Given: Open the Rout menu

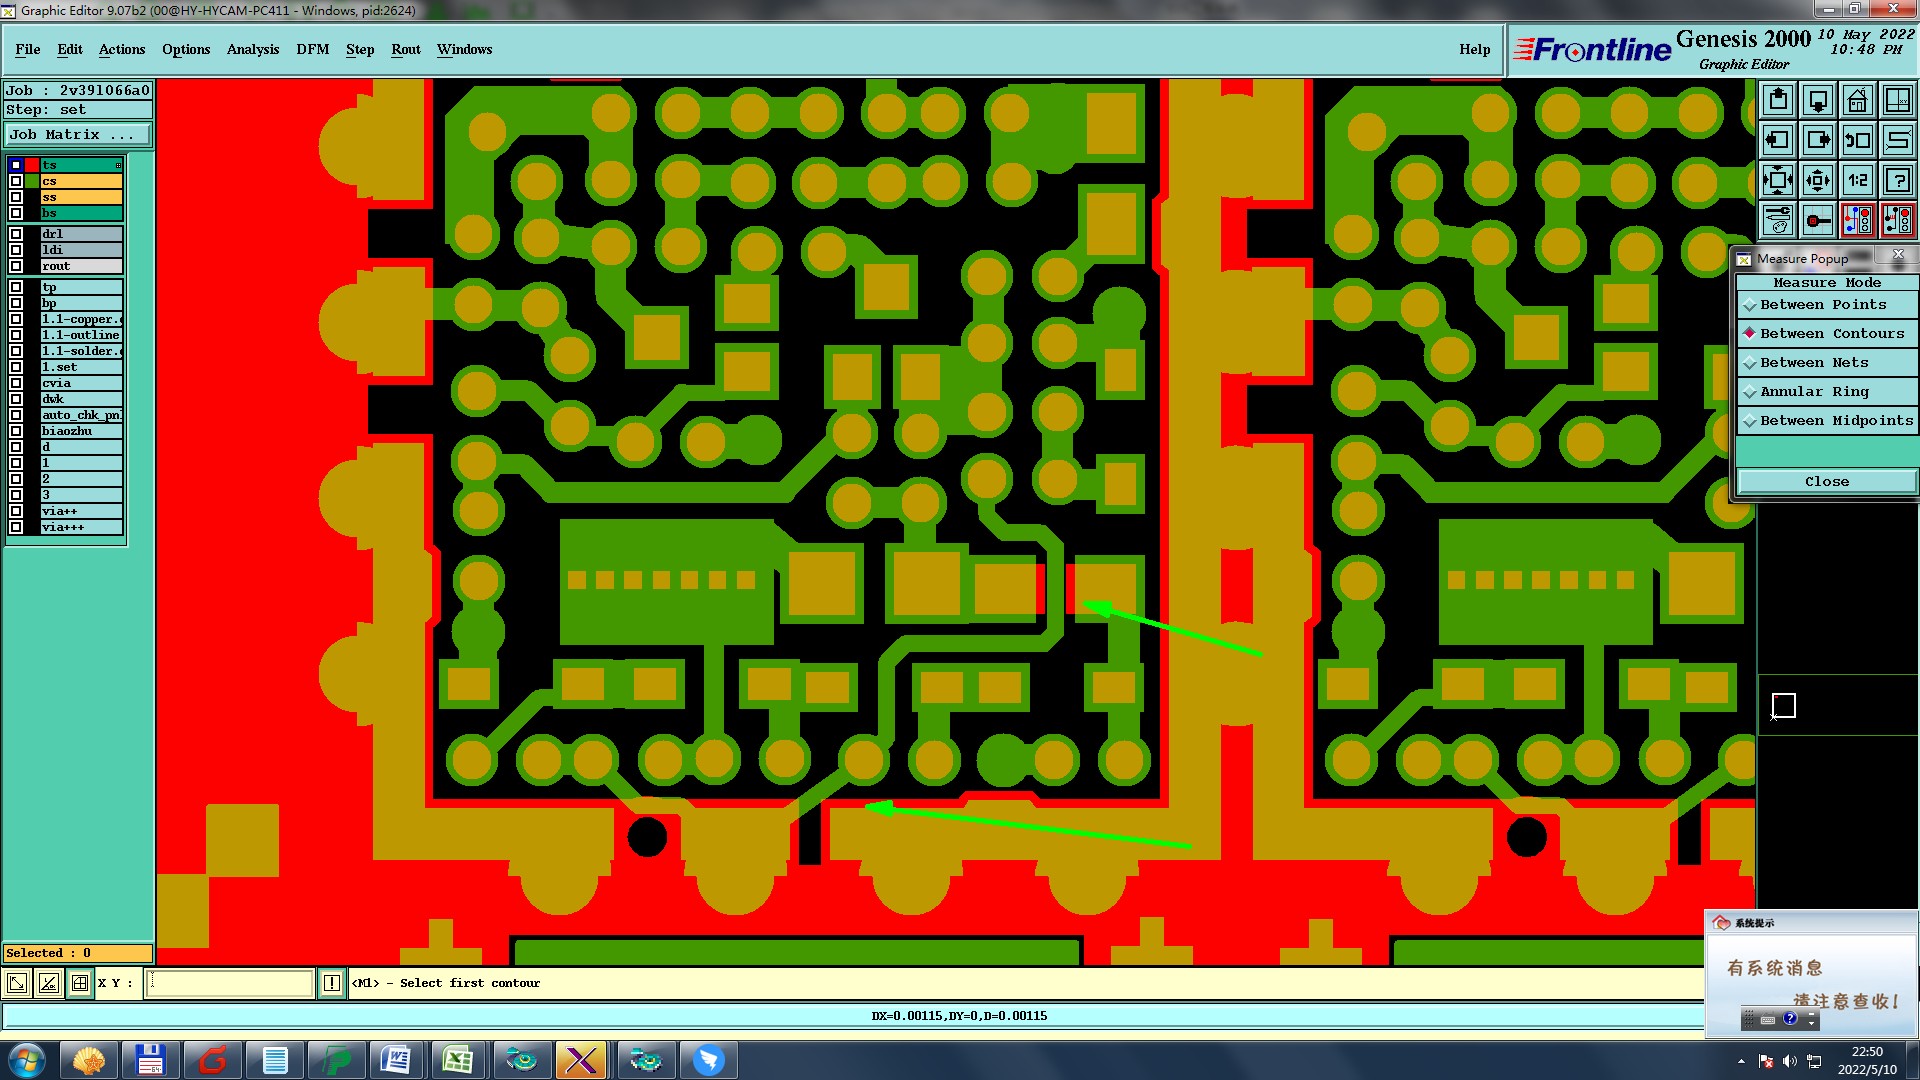Looking at the screenshot, I should pyautogui.click(x=405, y=49).
